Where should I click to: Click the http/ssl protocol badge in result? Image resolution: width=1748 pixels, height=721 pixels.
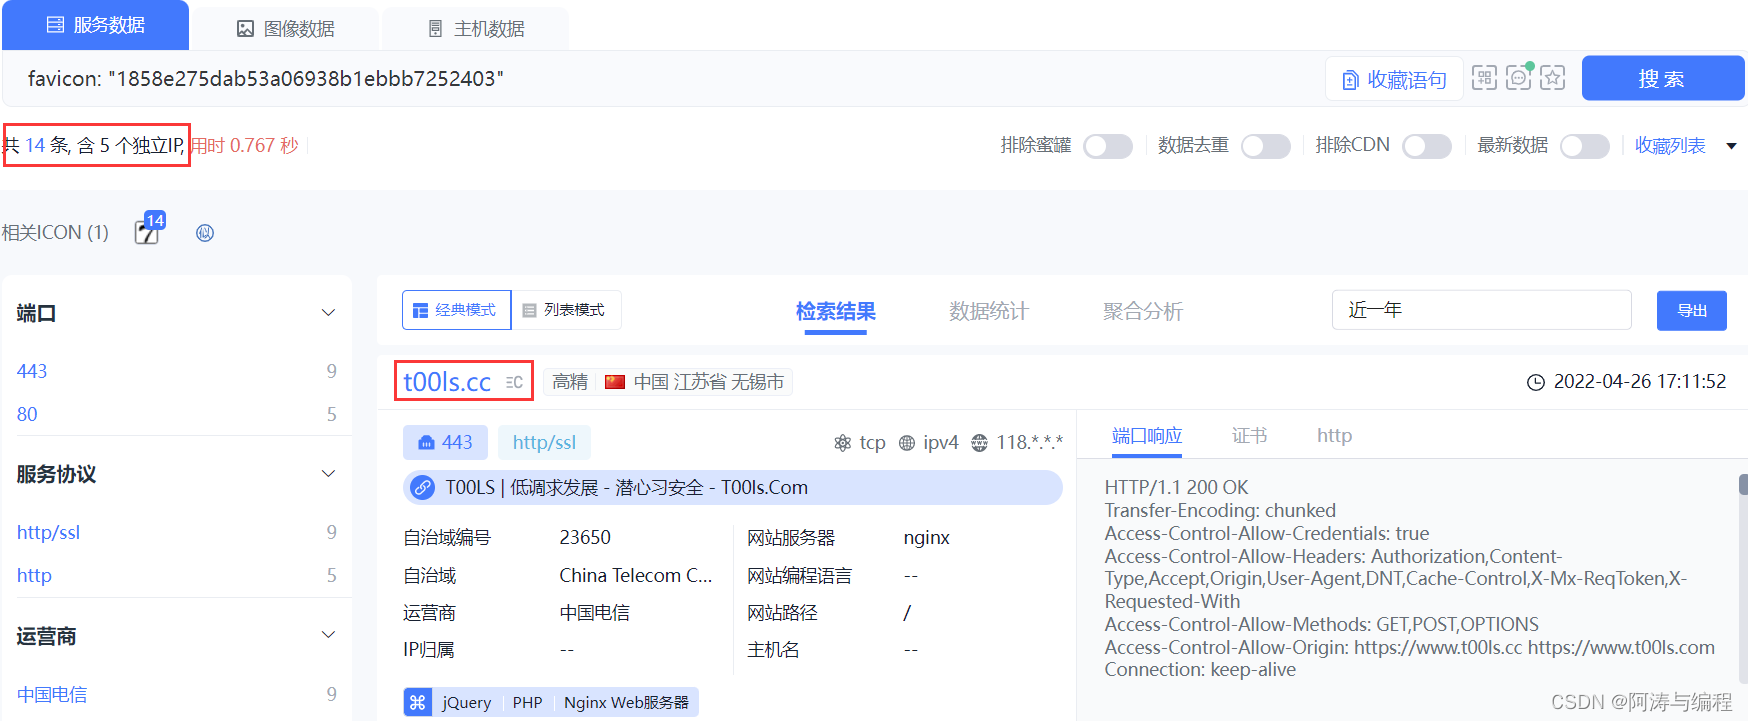click(x=544, y=442)
